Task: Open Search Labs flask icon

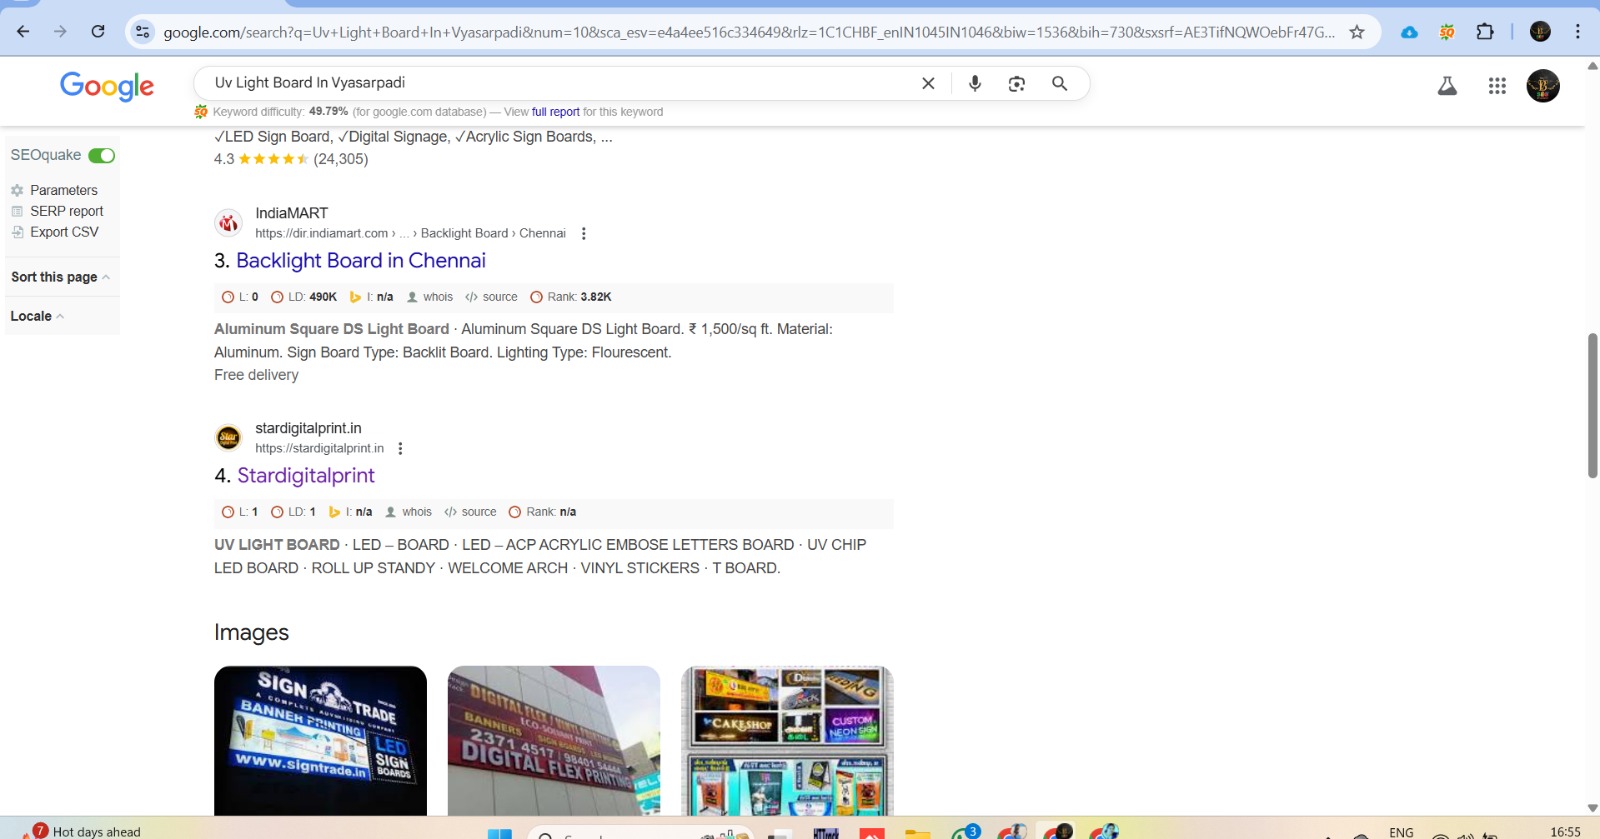Action: pos(1446,86)
